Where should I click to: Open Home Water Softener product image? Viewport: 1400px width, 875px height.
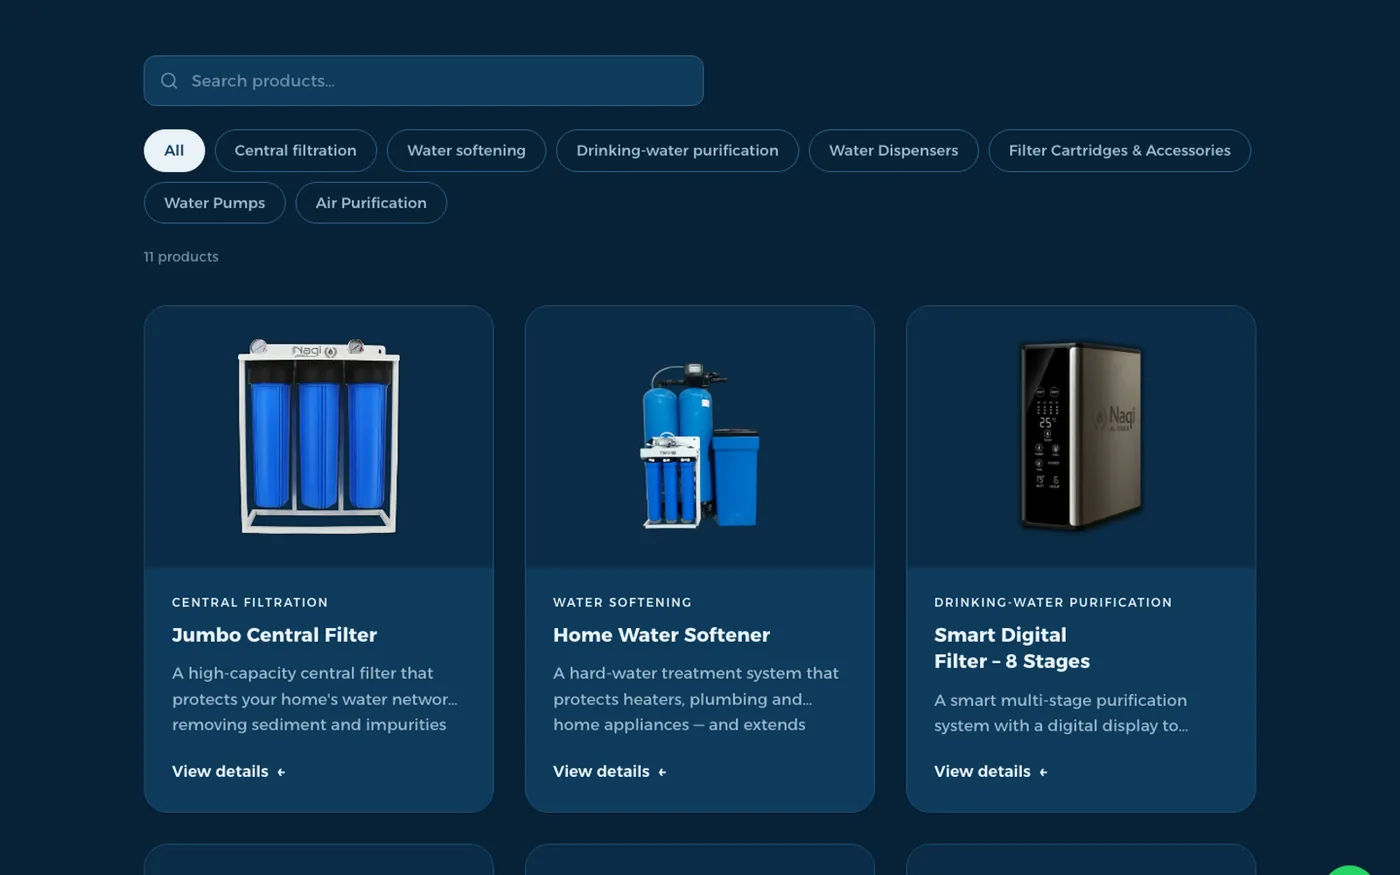[x=700, y=445]
